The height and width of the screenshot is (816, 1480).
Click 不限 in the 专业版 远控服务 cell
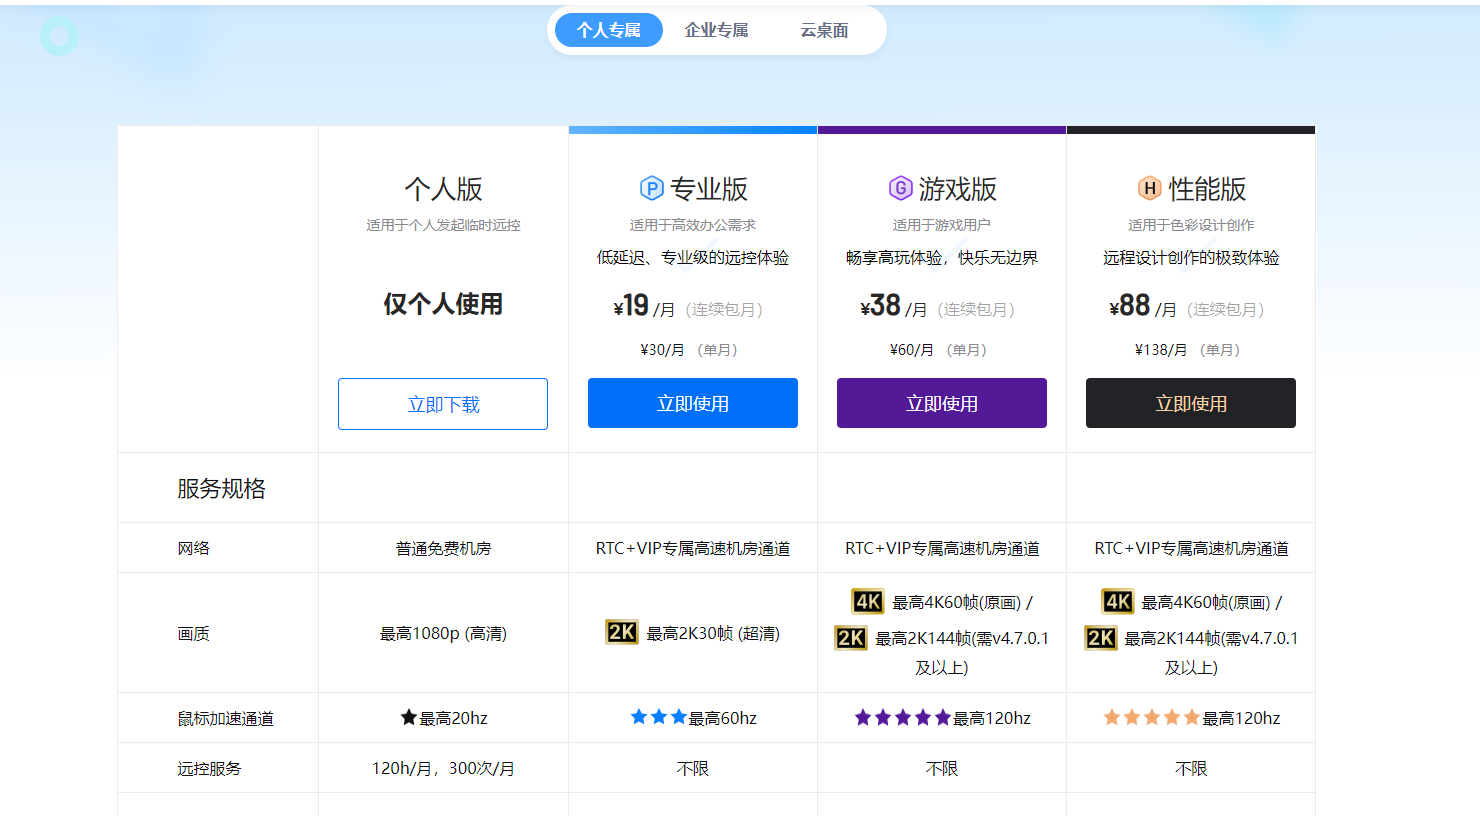(x=693, y=768)
